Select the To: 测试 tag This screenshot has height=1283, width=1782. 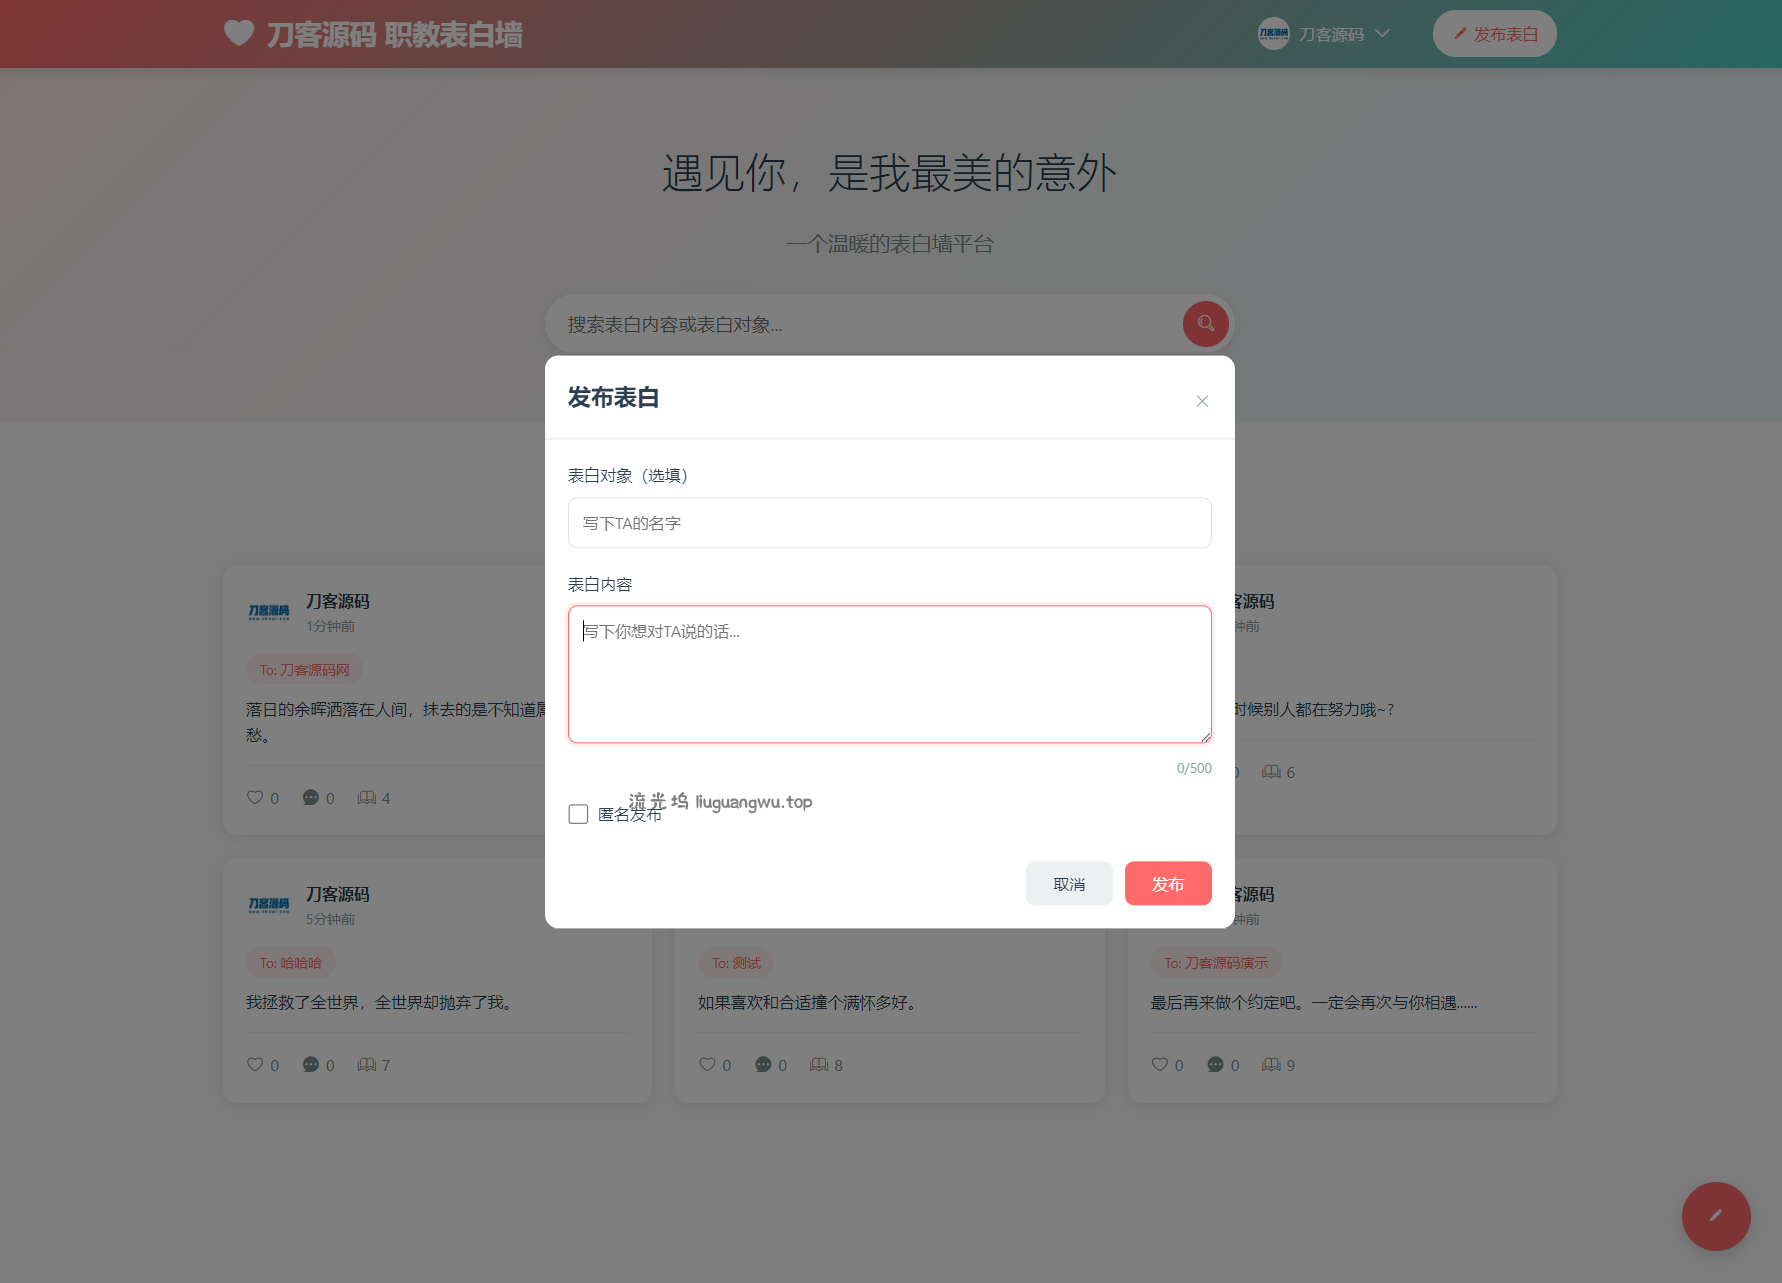(x=736, y=963)
